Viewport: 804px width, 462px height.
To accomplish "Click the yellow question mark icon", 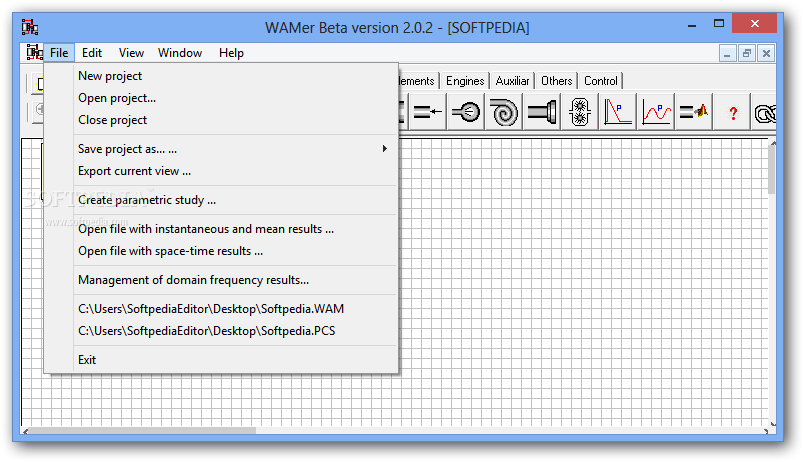I will [x=733, y=111].
